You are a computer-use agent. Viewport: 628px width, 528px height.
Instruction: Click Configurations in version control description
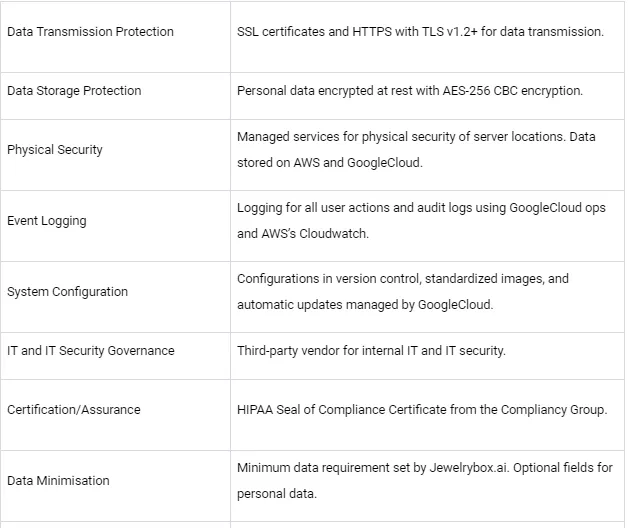(x=403, y=279)
